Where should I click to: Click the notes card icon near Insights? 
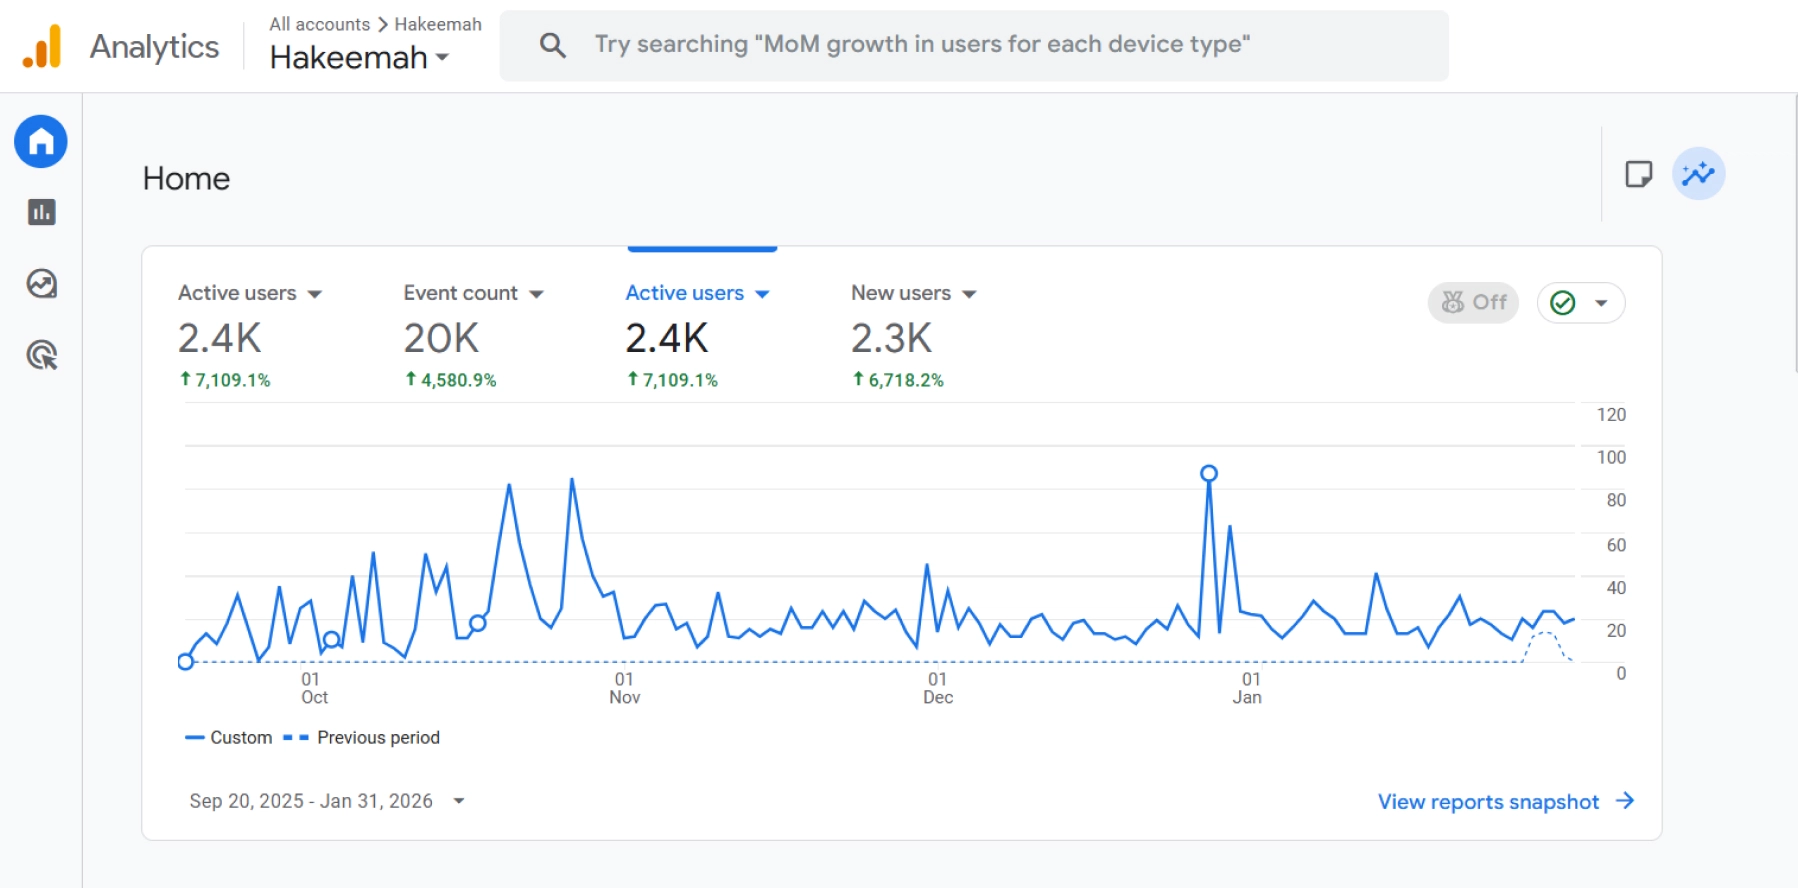pos(1639,172)
